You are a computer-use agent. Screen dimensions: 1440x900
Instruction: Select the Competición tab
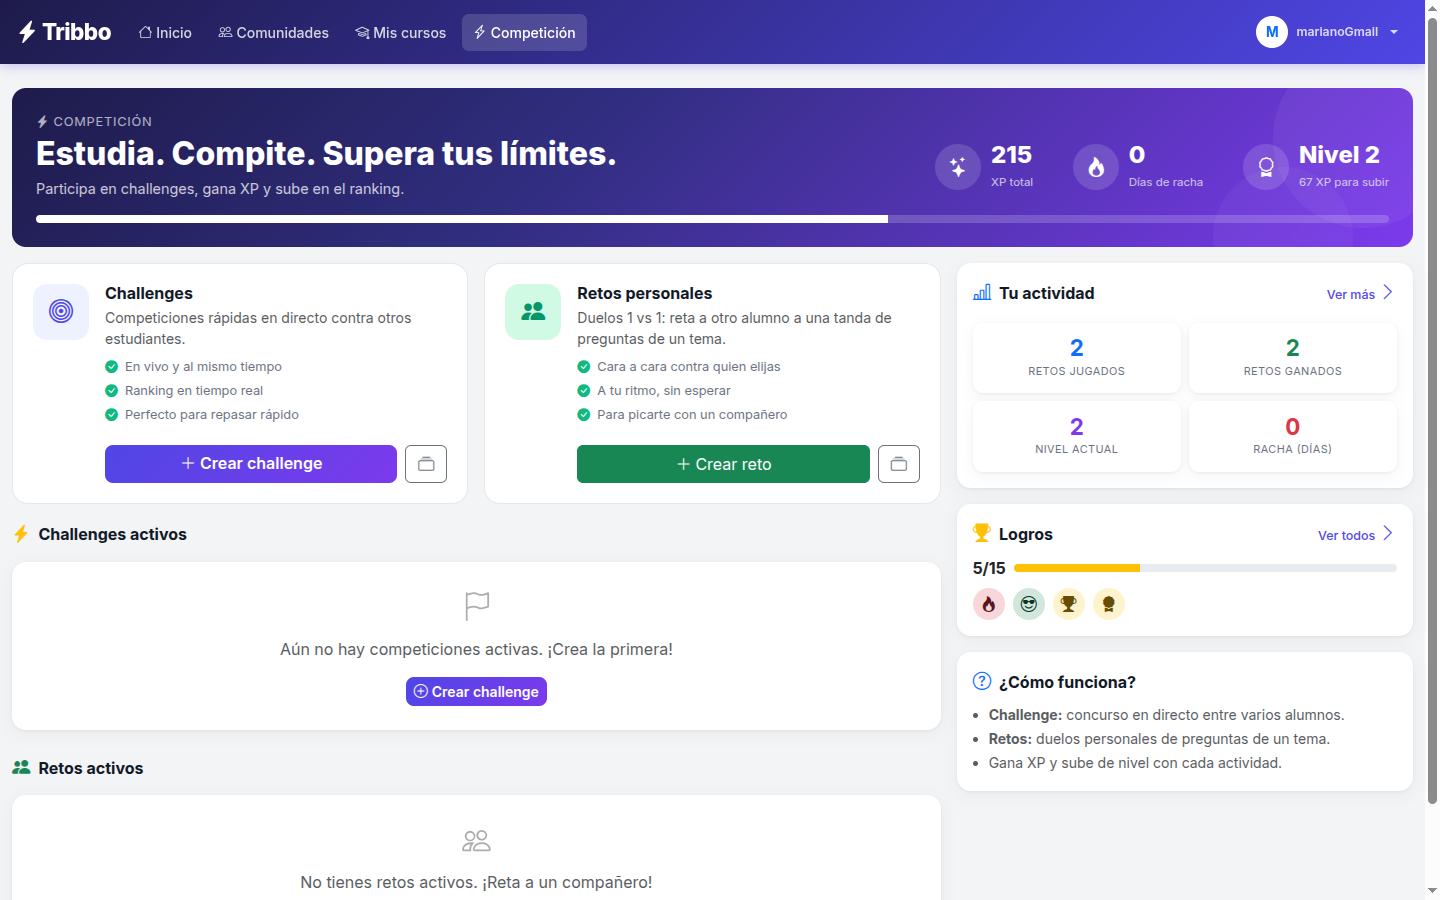click(524, 33)
